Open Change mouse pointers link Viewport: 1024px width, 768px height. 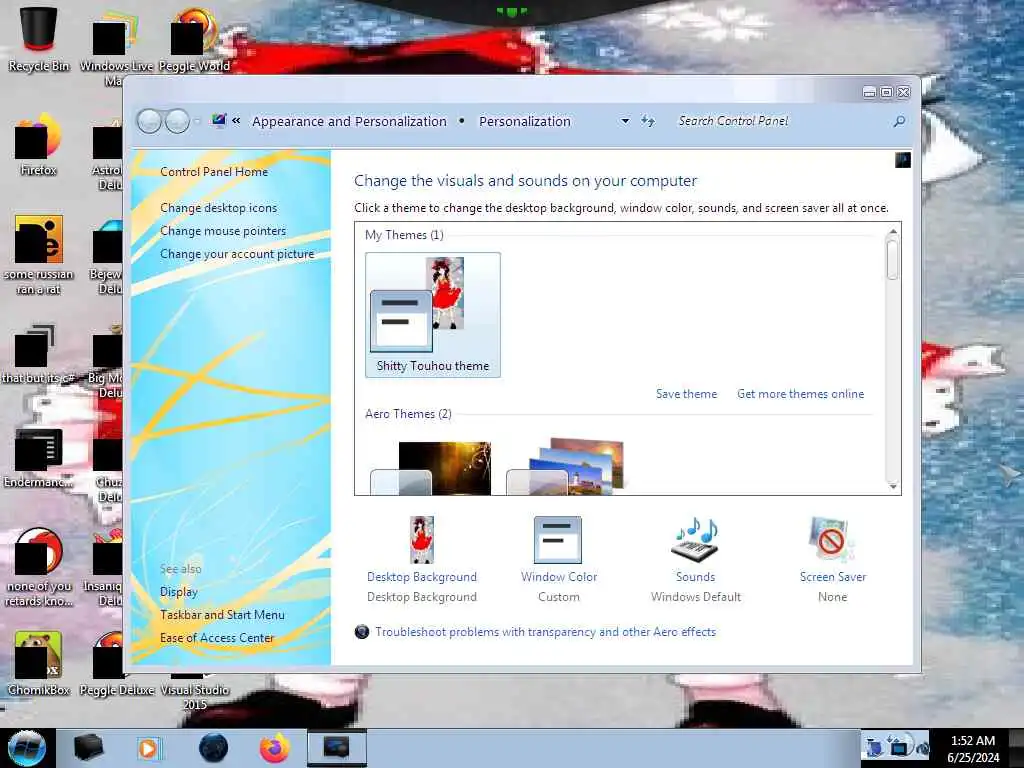tap(223, 231)
